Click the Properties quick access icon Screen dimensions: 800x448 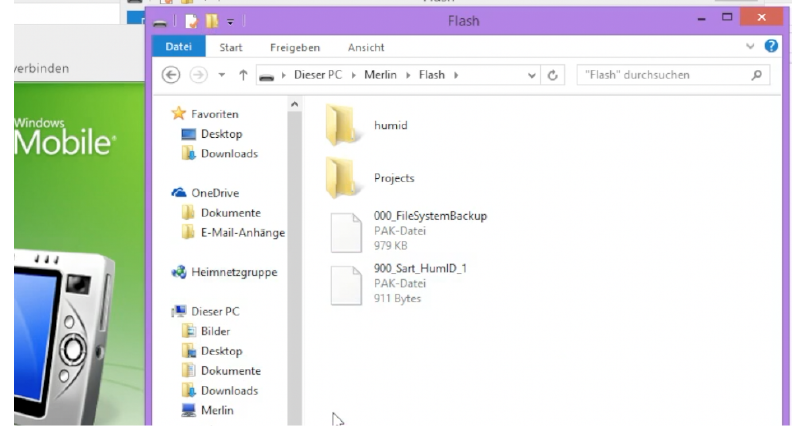(x=191, y=21)
